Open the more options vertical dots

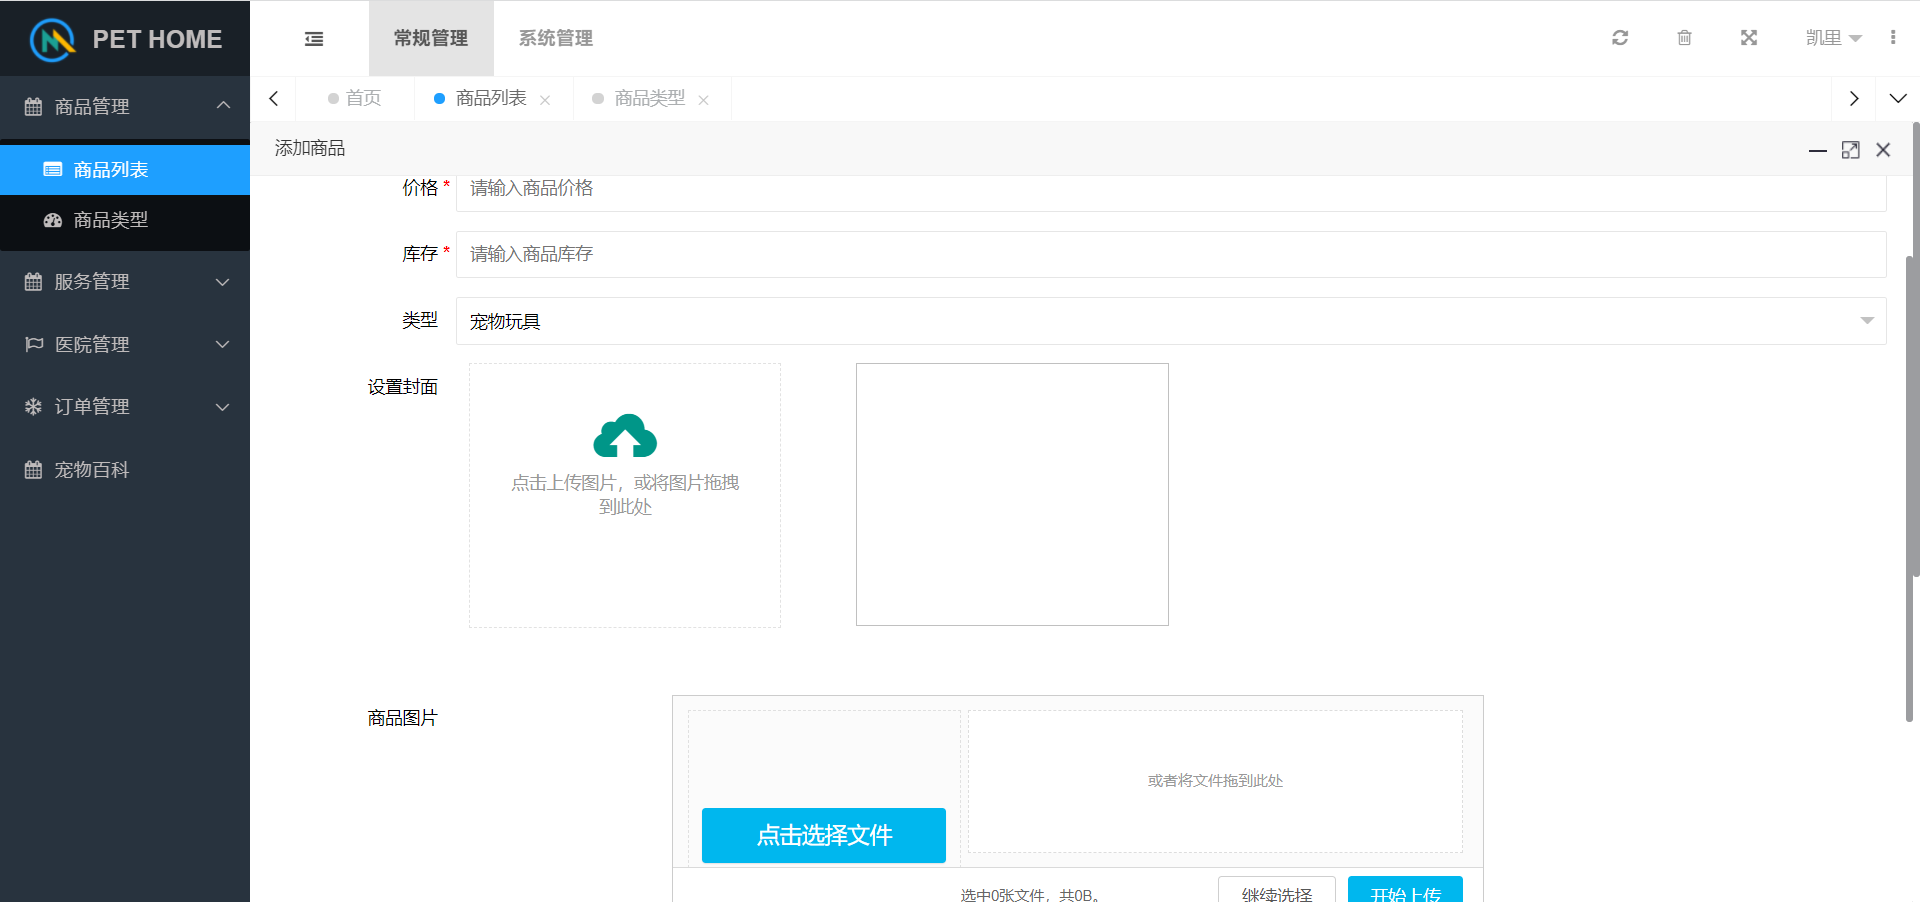point(1893,38)
